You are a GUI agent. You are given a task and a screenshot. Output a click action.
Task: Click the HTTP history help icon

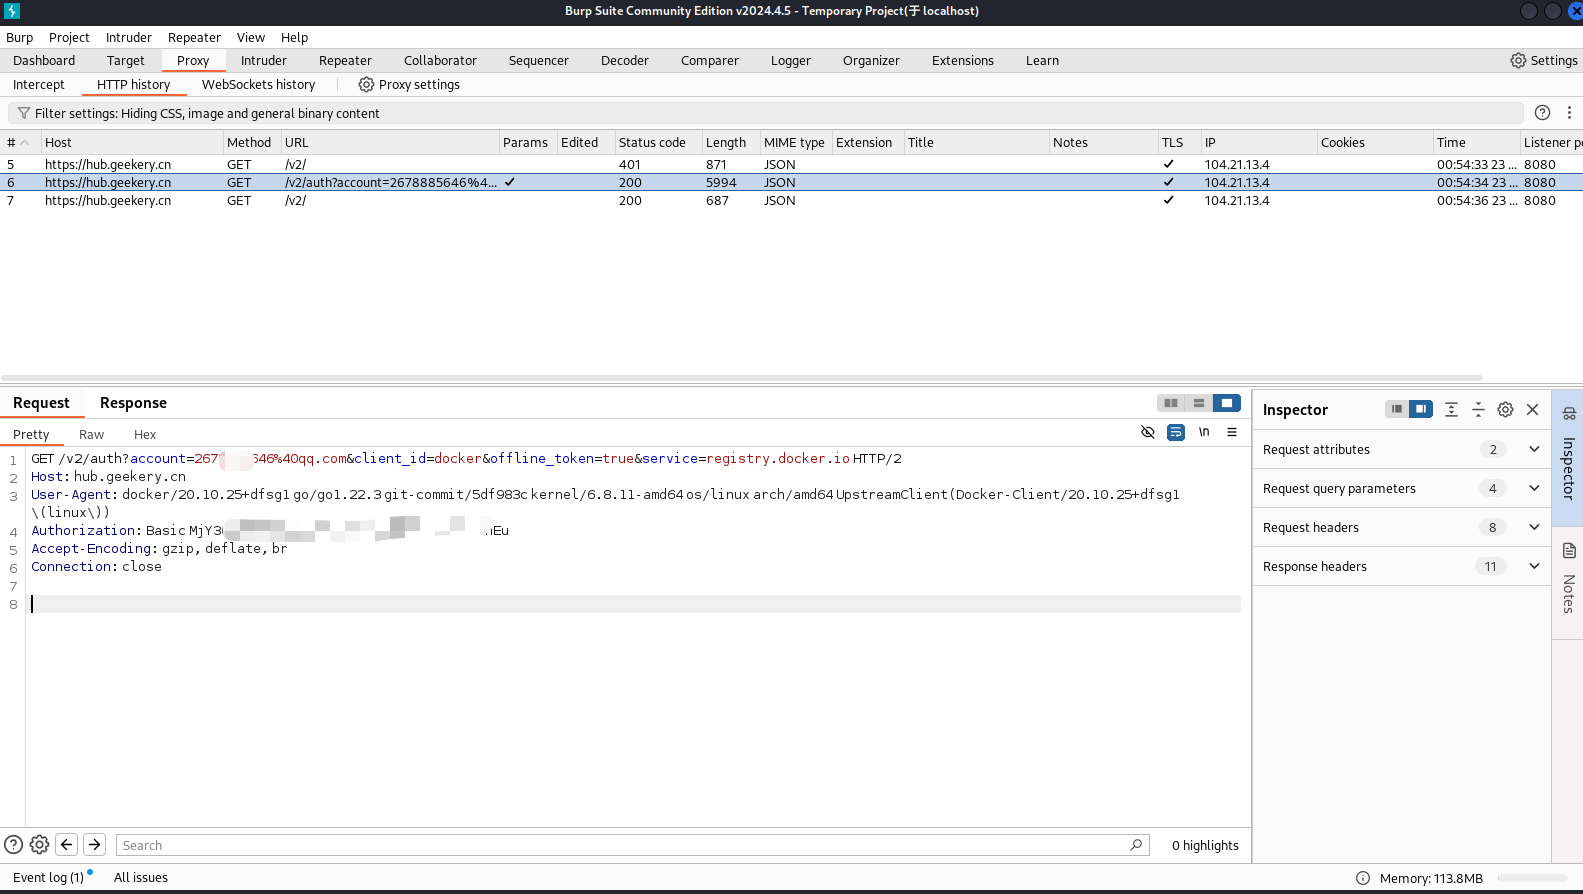[1542, 113]
